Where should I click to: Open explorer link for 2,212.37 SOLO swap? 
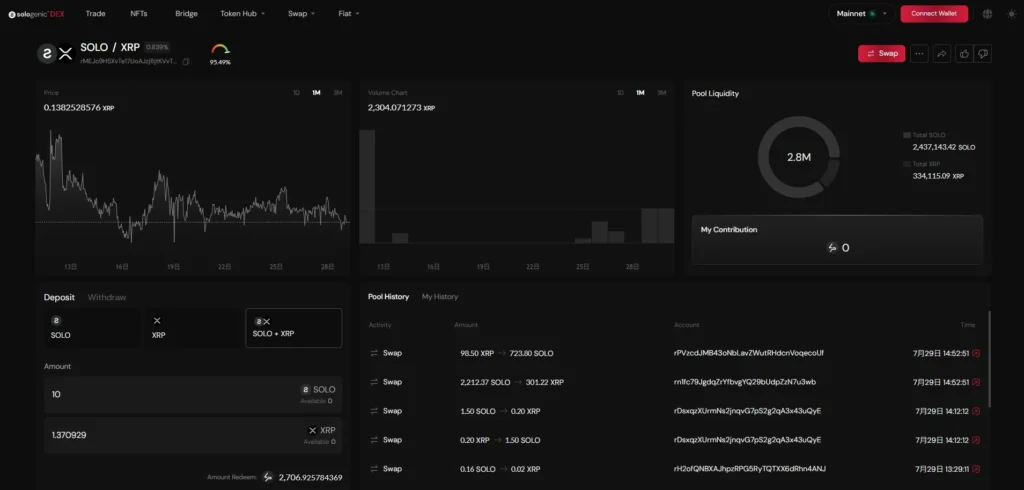(976, 382)
